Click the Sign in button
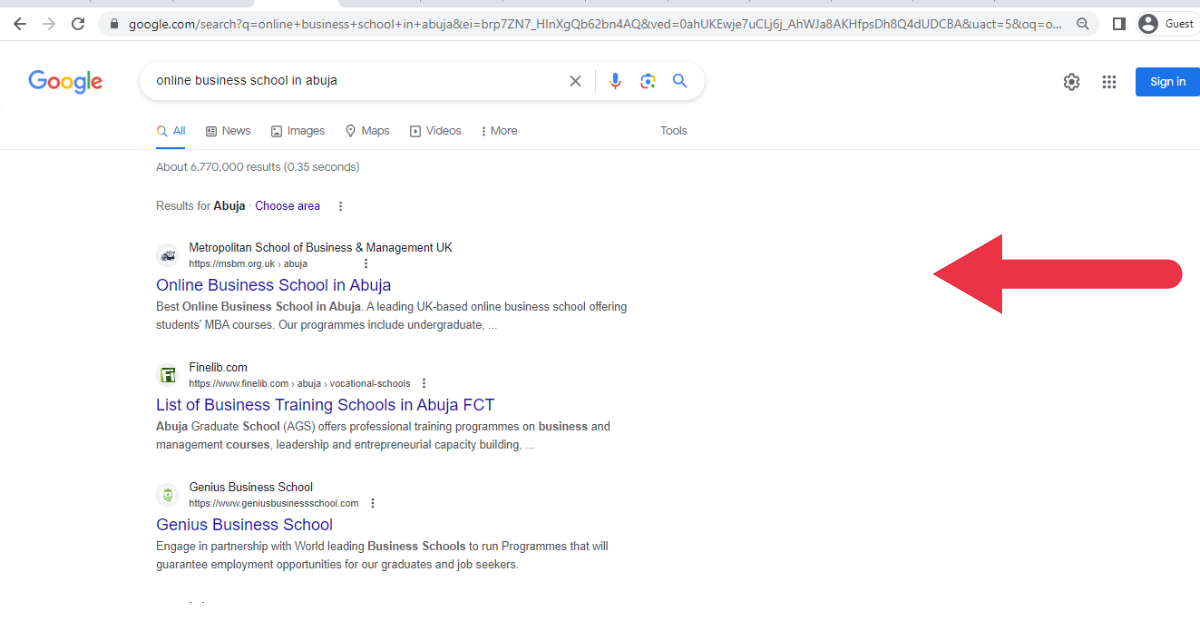The image size is (1200, 628). click(1167, 82)
